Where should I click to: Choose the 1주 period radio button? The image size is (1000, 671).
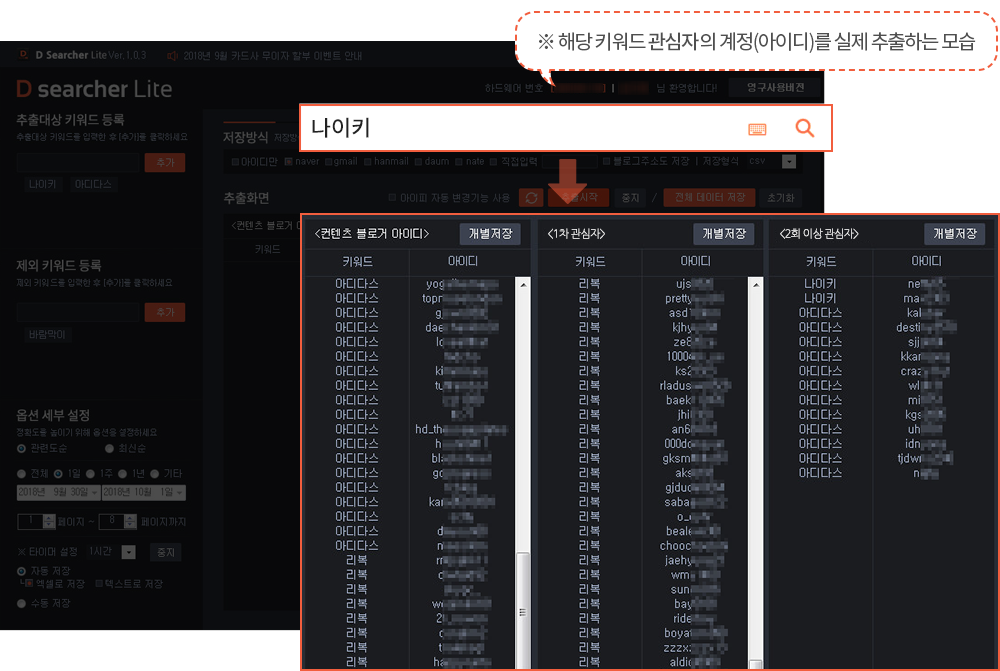click(90, 474)
